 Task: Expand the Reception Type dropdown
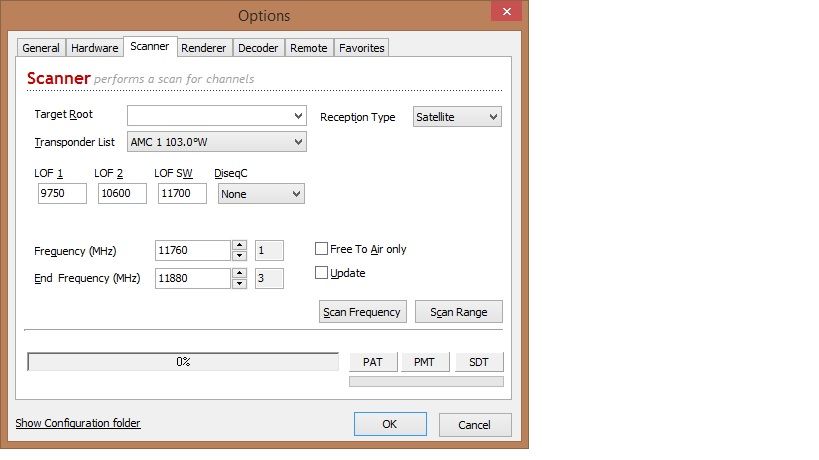tap(457, 116)
